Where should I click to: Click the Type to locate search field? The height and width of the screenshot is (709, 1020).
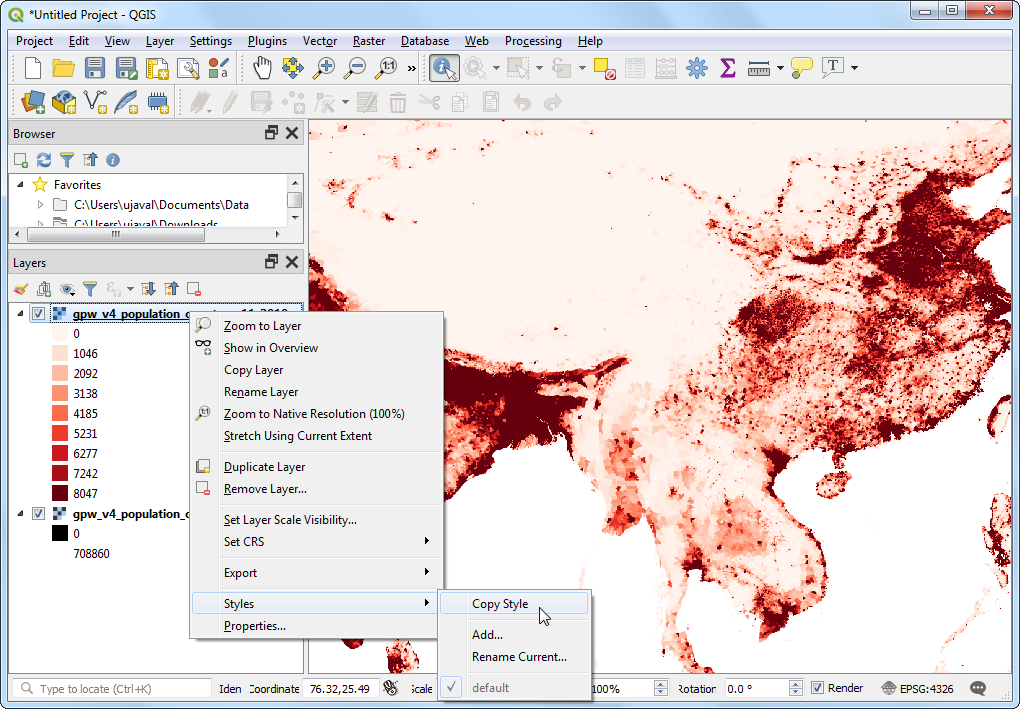click(110, 688)
